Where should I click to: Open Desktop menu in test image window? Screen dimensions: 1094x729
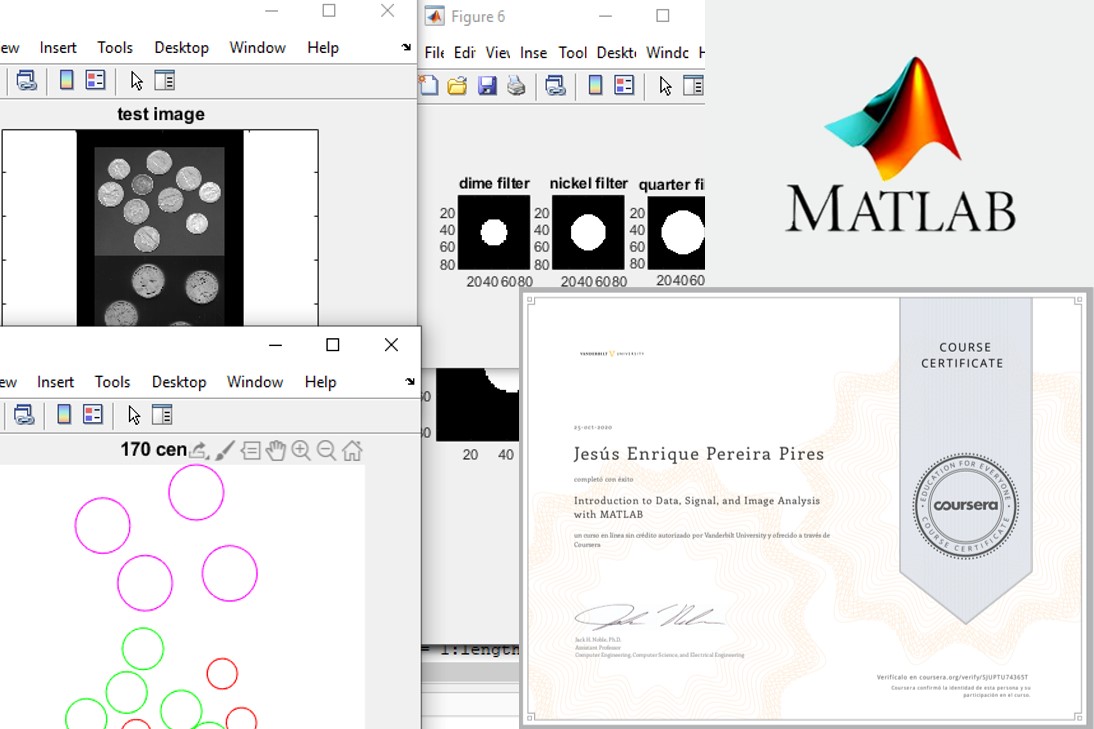[x=181, y=47]
